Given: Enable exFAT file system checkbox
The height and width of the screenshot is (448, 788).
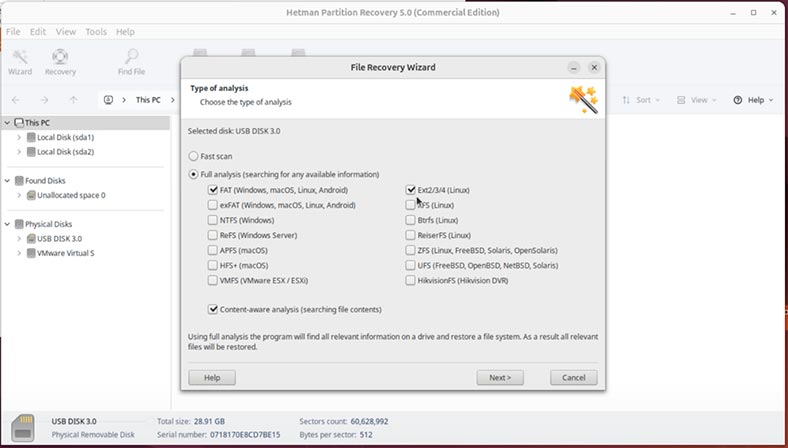Looking at the screenshot, I should point(213,205).
